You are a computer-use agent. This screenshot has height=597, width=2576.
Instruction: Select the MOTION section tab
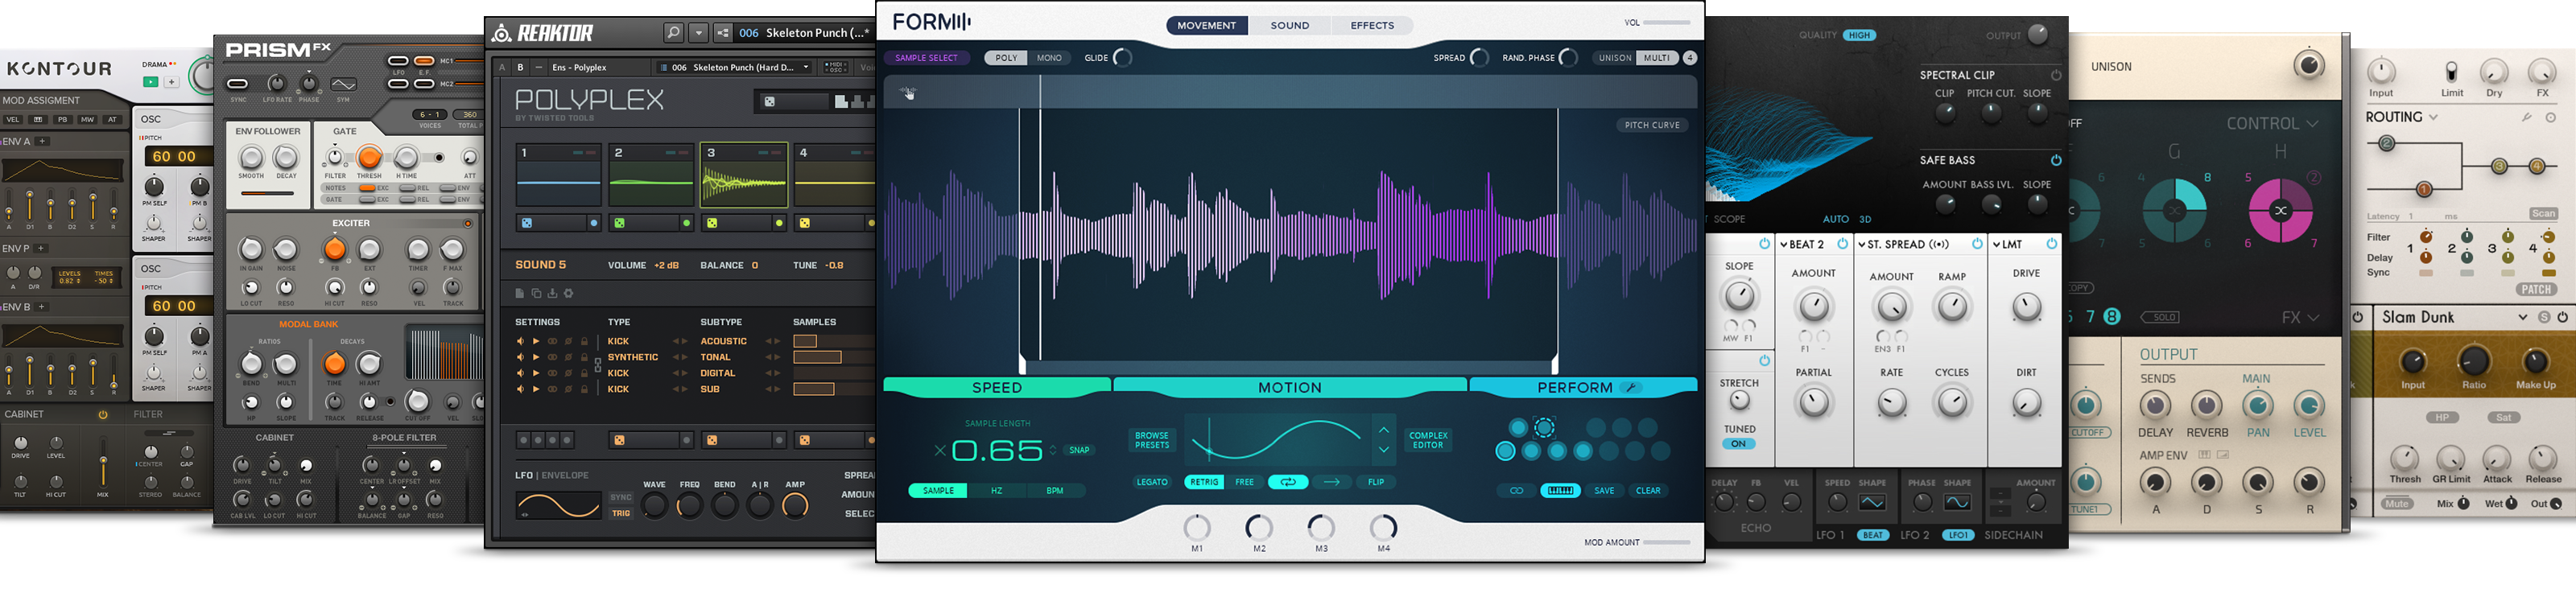point(1290,387)
